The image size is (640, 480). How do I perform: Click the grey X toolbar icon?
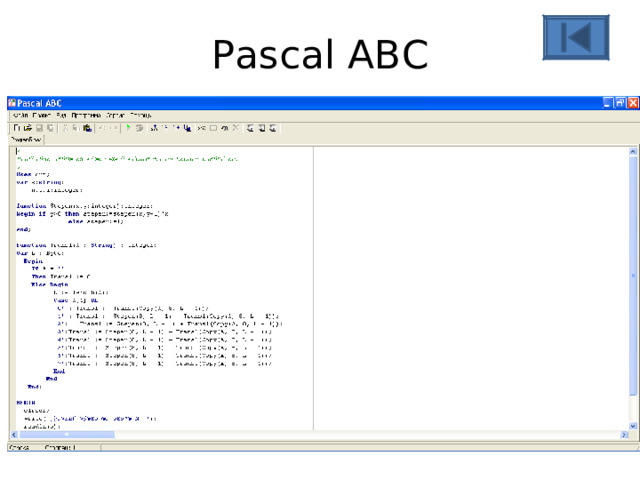[236, 128]
